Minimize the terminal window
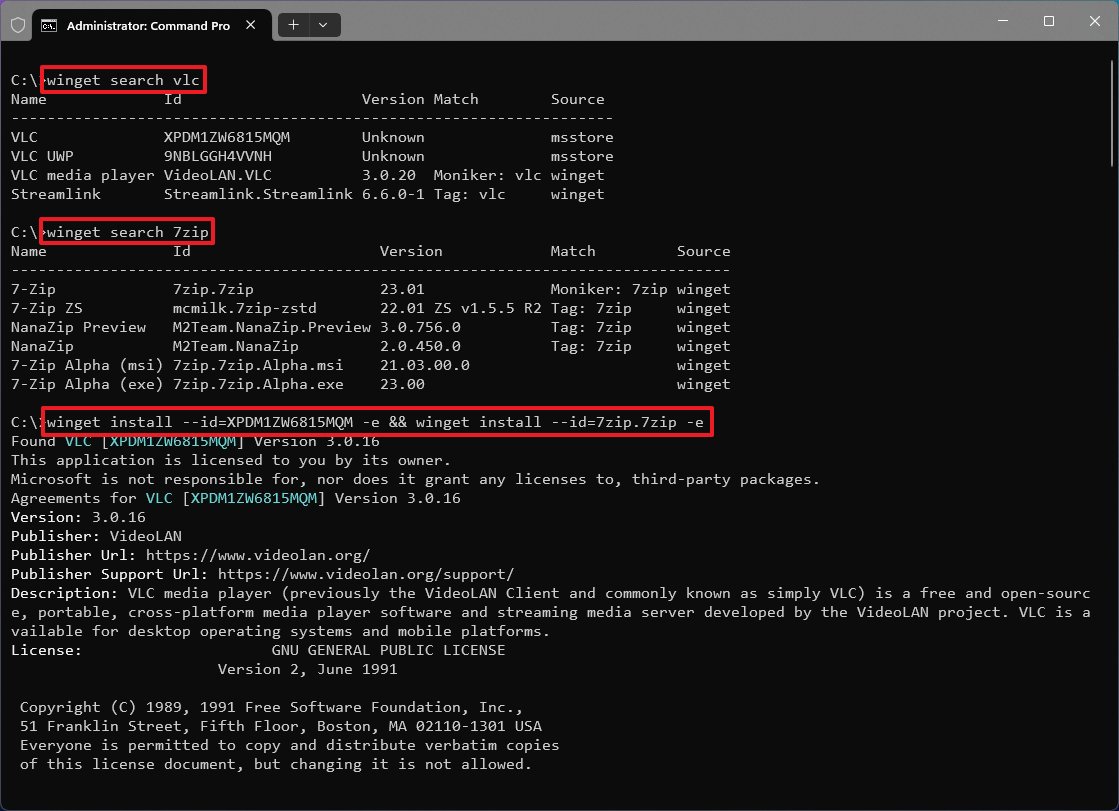Viewport: 1119px width, 811px height. [x=1003, y=21]
